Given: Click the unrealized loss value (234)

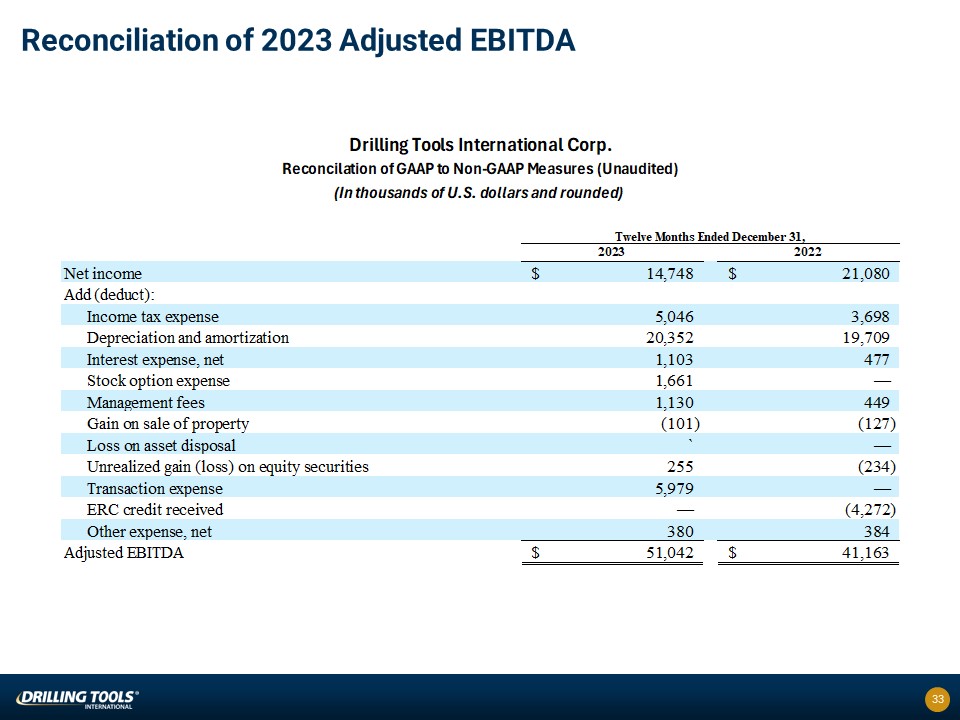Looking at the screenshot, I should pyautogui.click(x=877, y=467).
